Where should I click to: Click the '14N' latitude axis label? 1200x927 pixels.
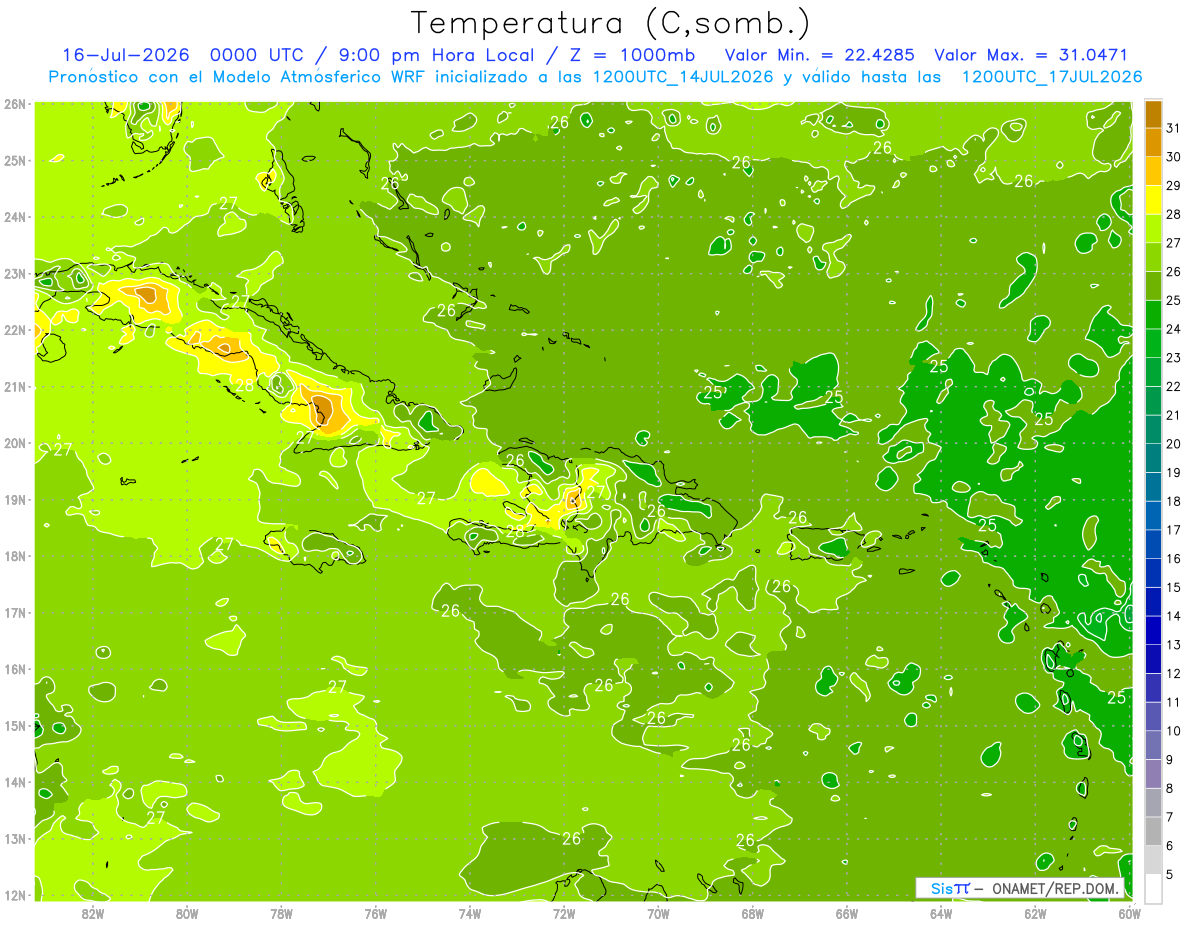[x=15, y=782]
